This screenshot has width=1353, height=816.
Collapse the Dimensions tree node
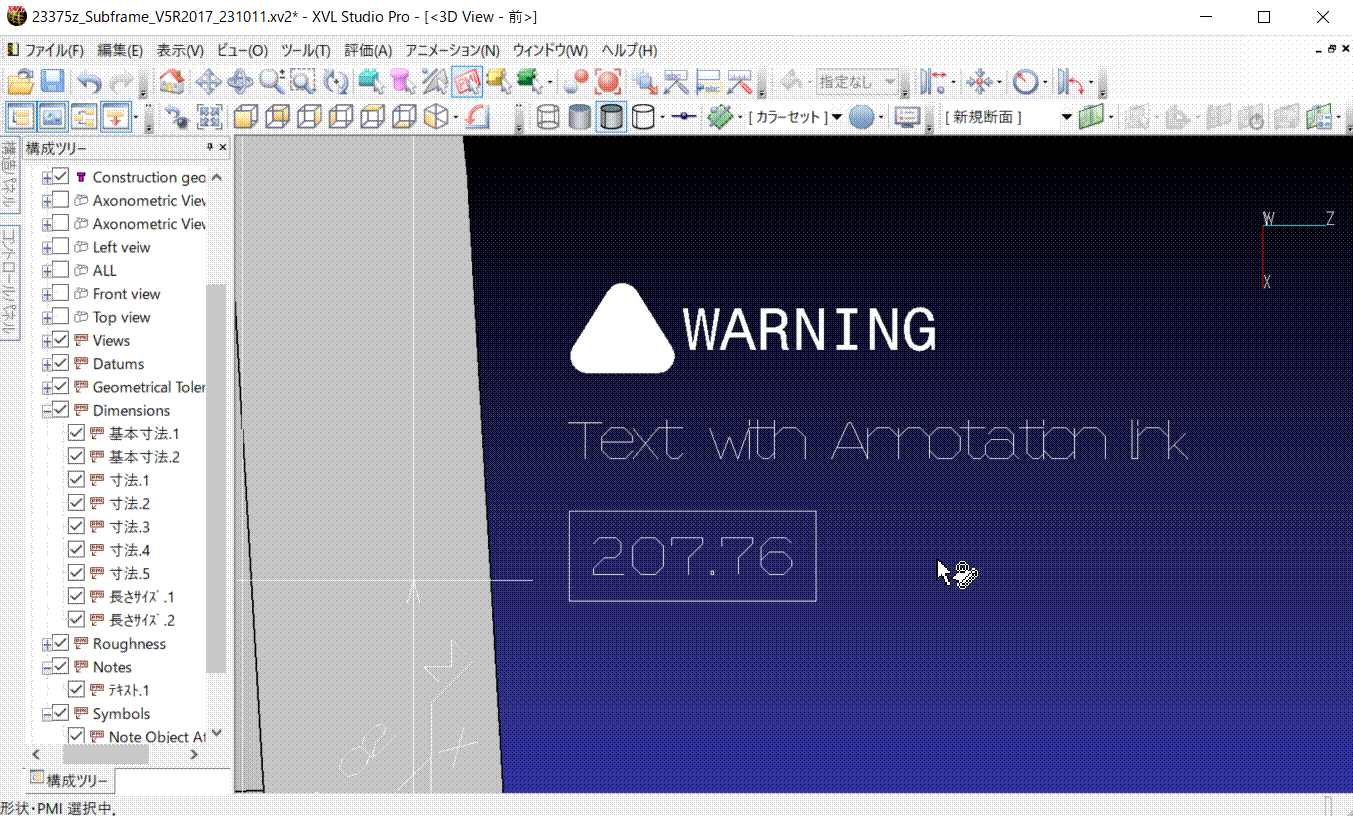[47, 411]
